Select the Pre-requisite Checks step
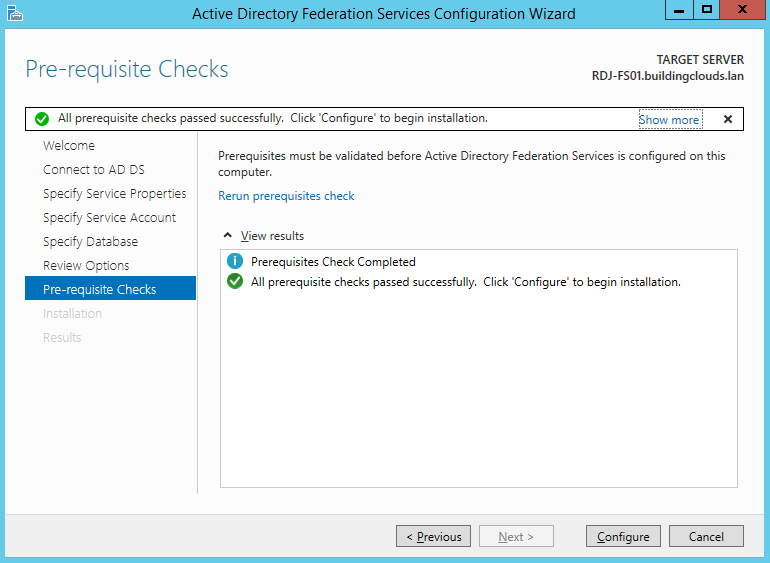Viewport: 770px width, 563px height. [x=99, y=290]
